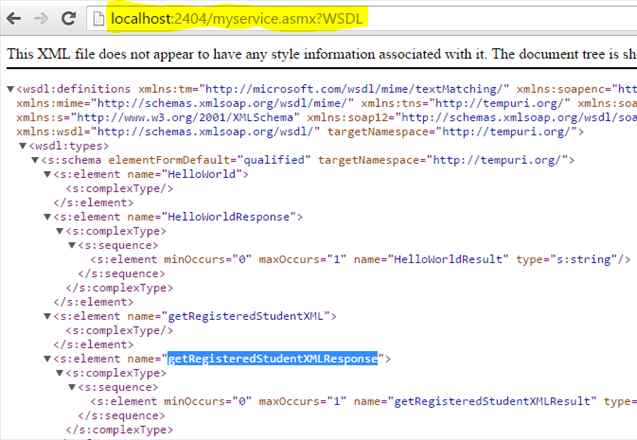Viewport: 637px width, 440px height.
Task: Collapse the getRegisteredStudentXML element node
Action: [47, 316]
